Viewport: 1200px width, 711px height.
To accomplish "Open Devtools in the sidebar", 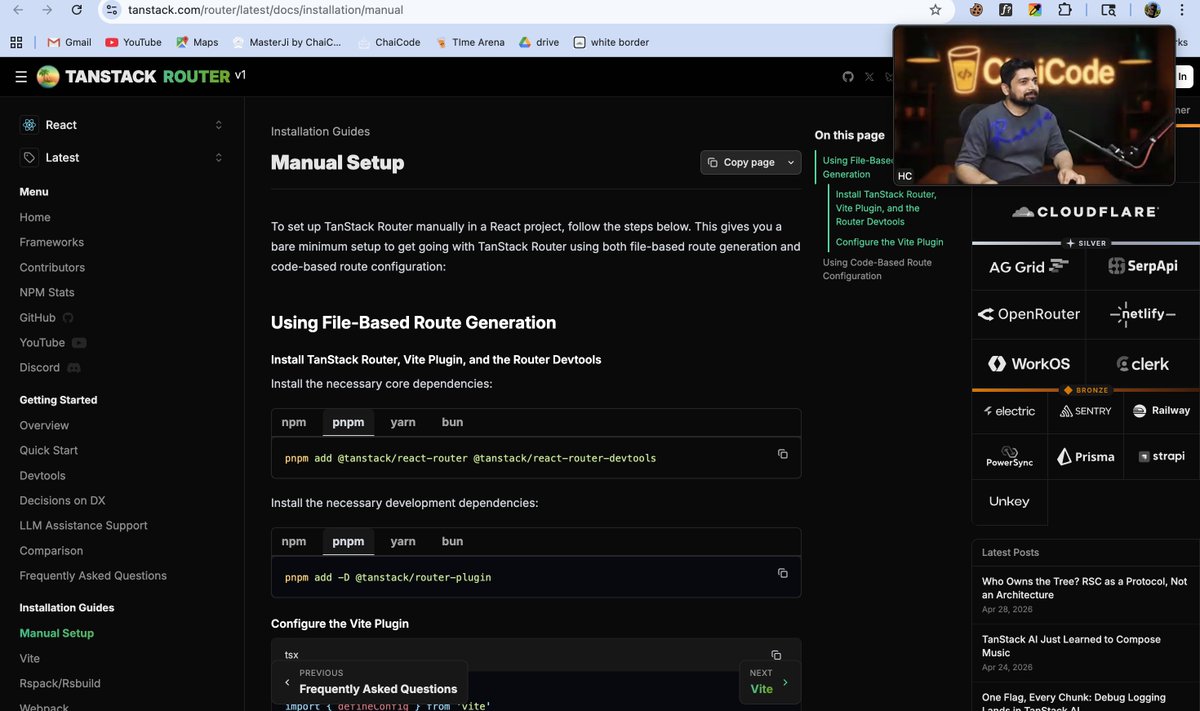I will [x=43, y=475].
